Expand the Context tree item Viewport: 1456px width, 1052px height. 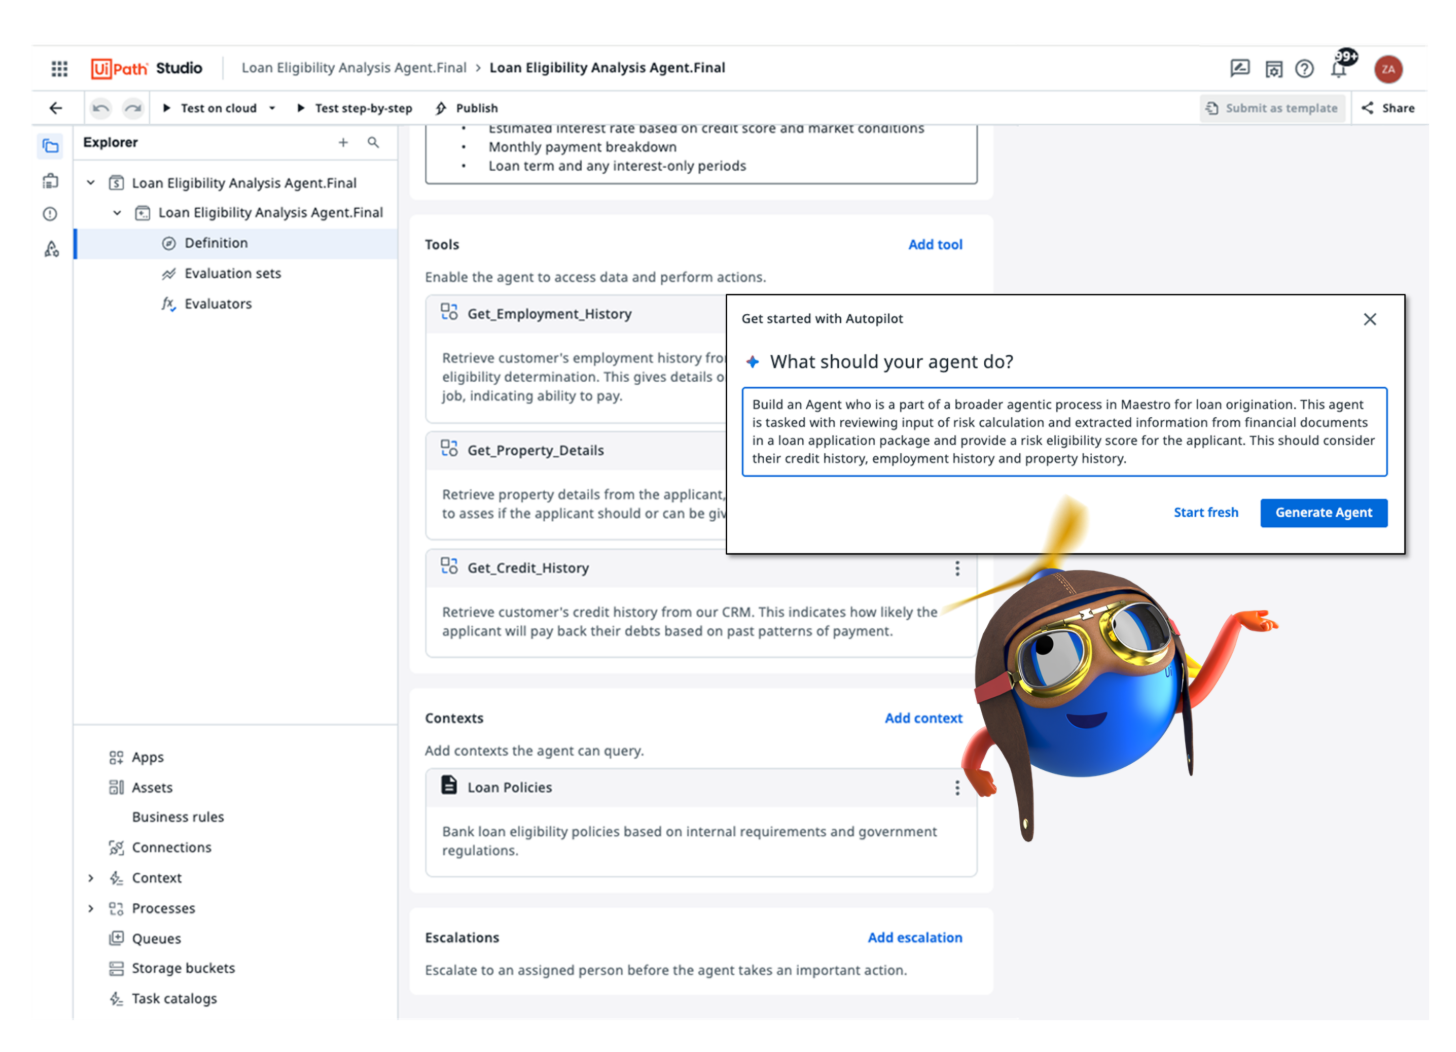pos(91,878)
